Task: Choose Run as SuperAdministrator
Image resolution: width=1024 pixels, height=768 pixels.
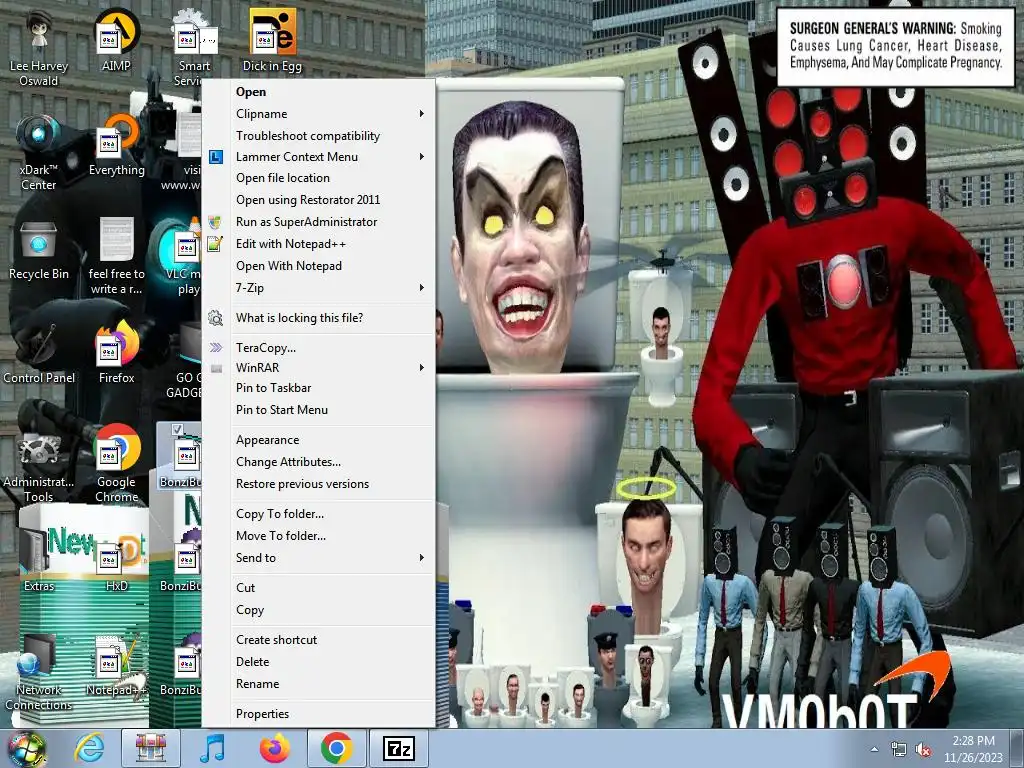Action: [318, 222]
